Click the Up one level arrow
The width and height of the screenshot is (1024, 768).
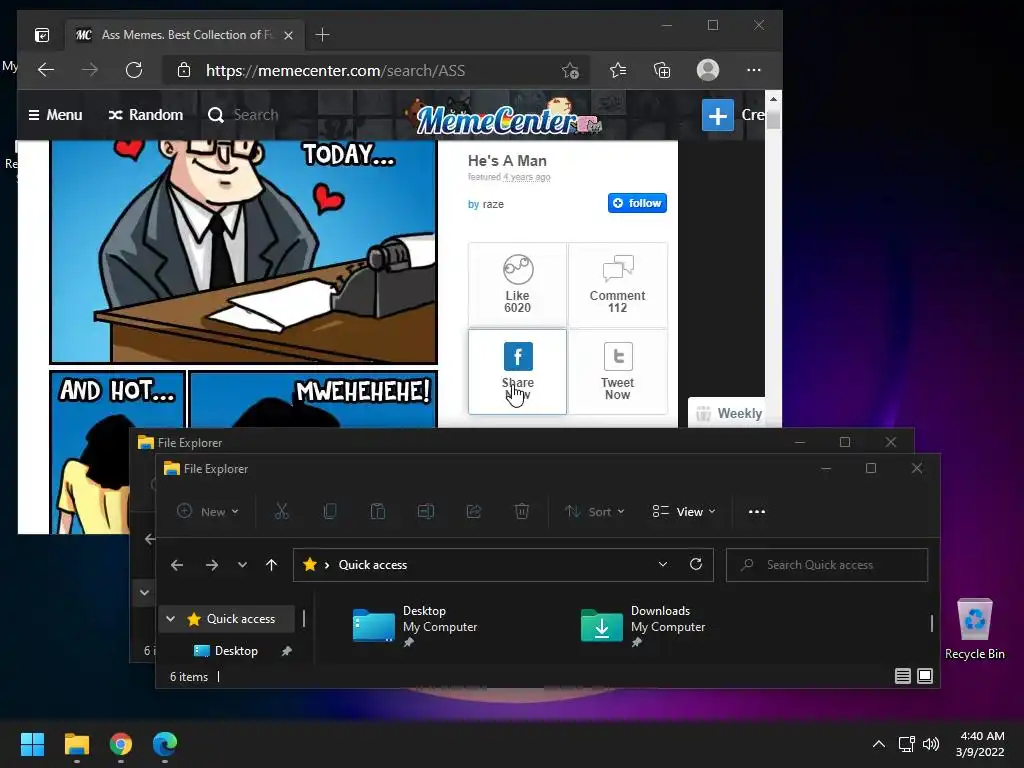point(272,565)
